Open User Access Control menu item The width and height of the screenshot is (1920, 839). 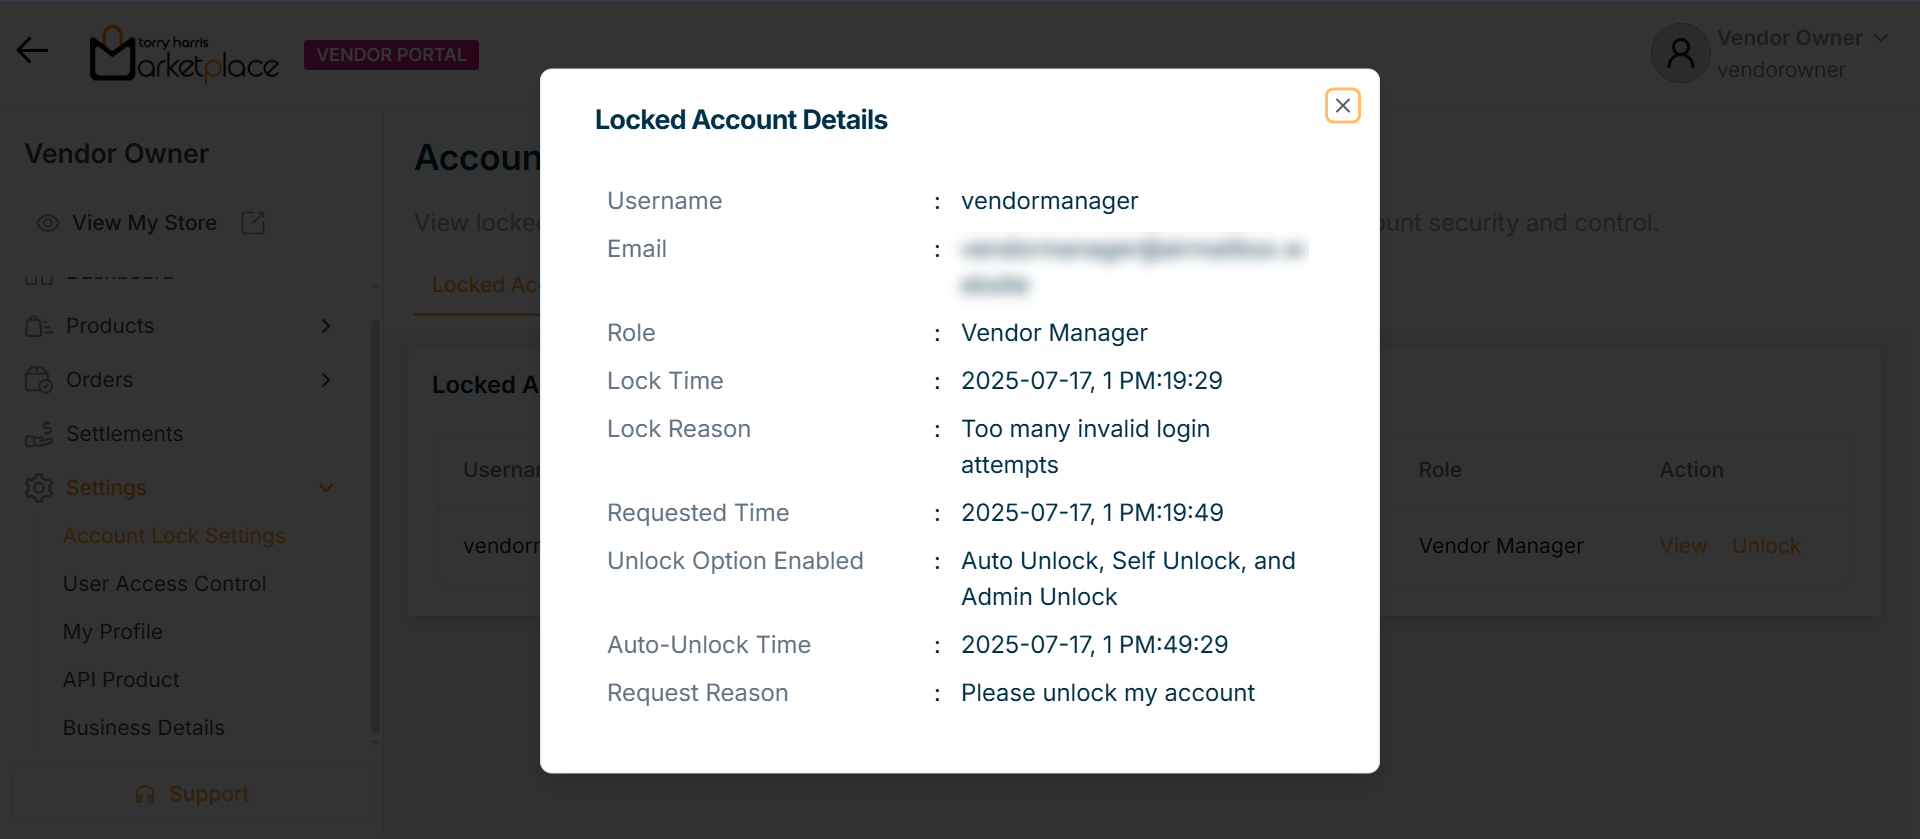click(164, 584)
